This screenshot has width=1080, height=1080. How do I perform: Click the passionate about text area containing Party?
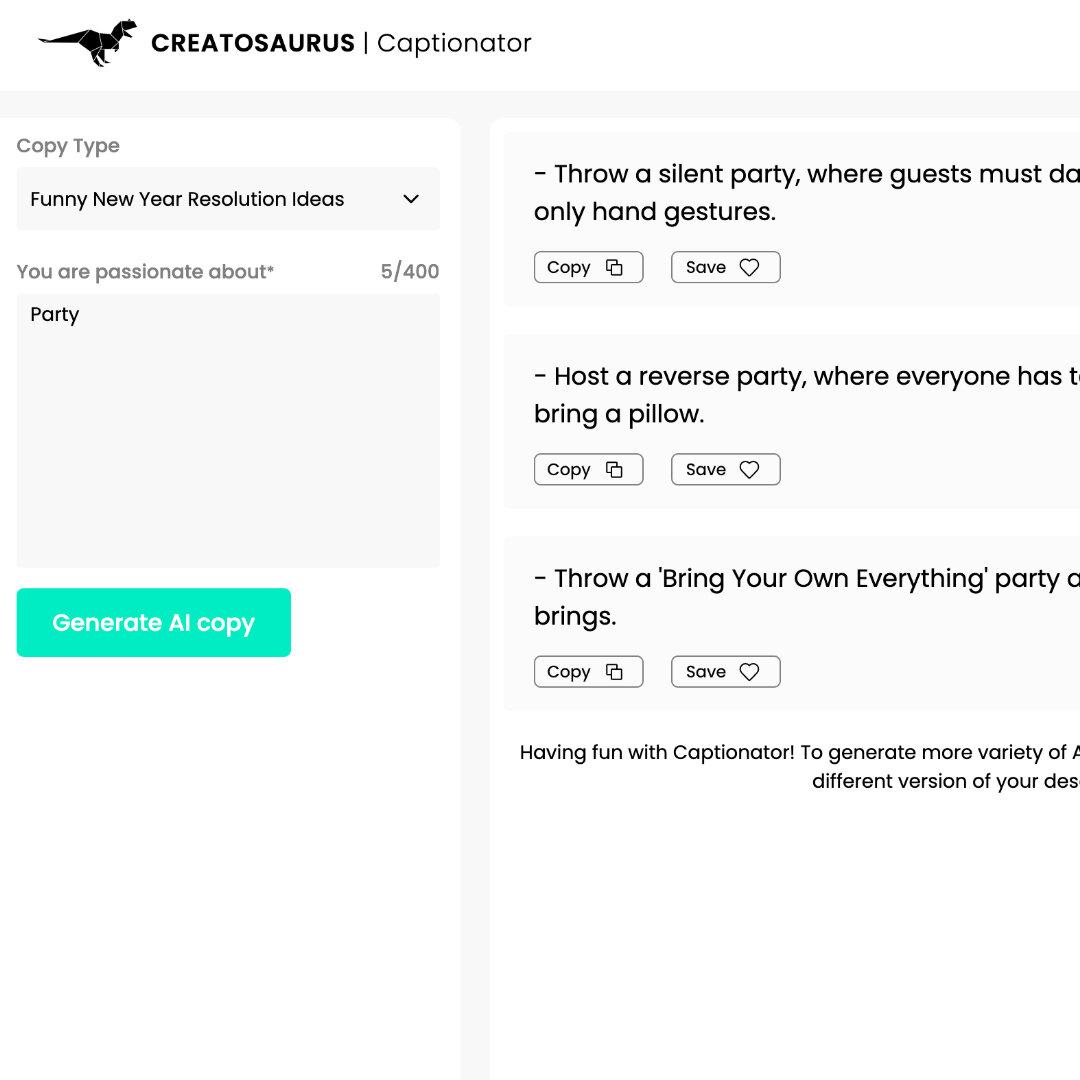pos(228,430)
